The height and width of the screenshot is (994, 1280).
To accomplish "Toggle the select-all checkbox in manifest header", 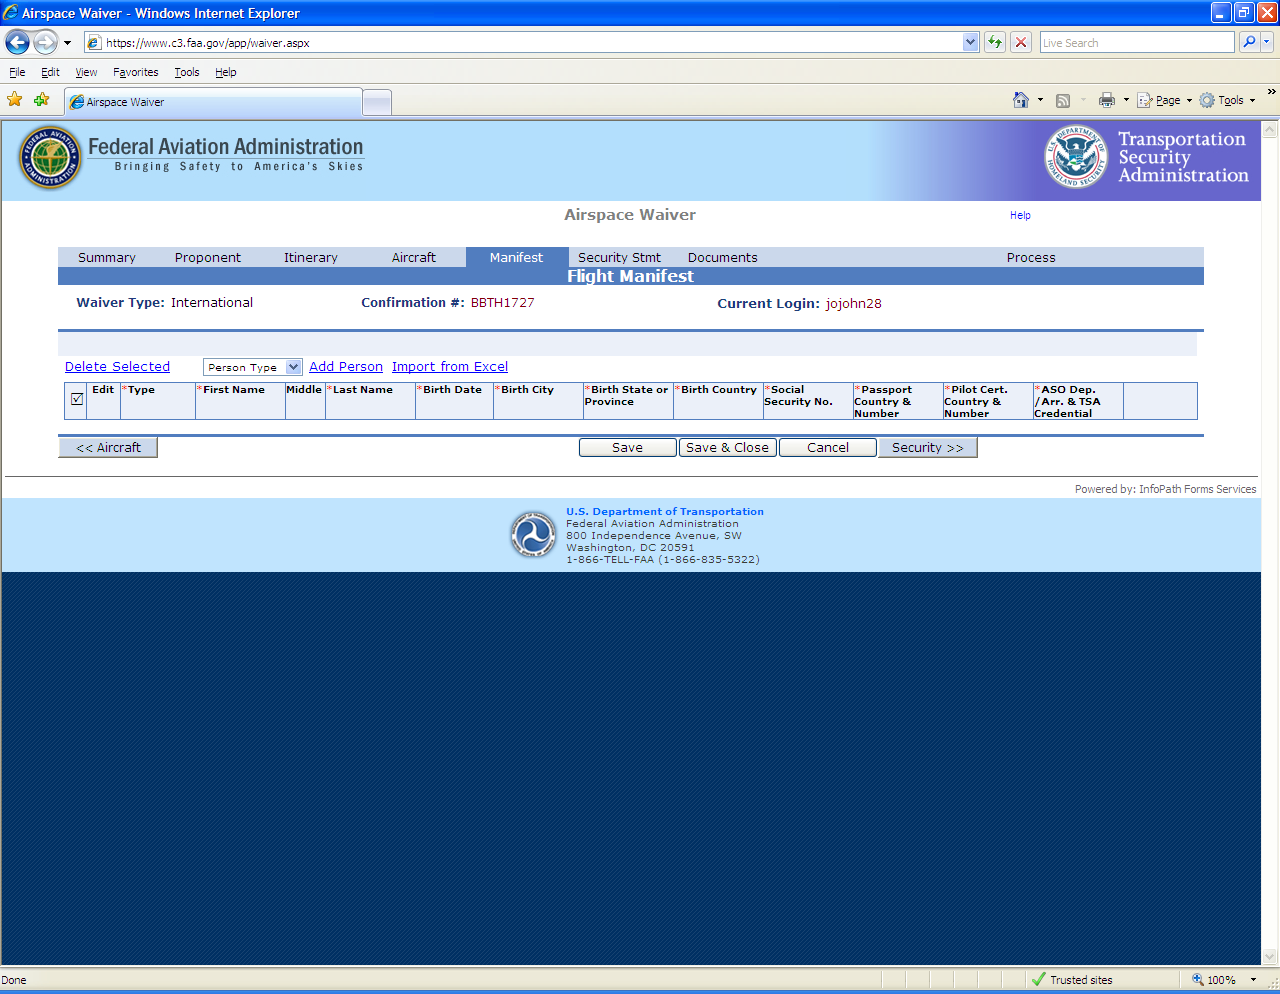I will pos(77,399).
